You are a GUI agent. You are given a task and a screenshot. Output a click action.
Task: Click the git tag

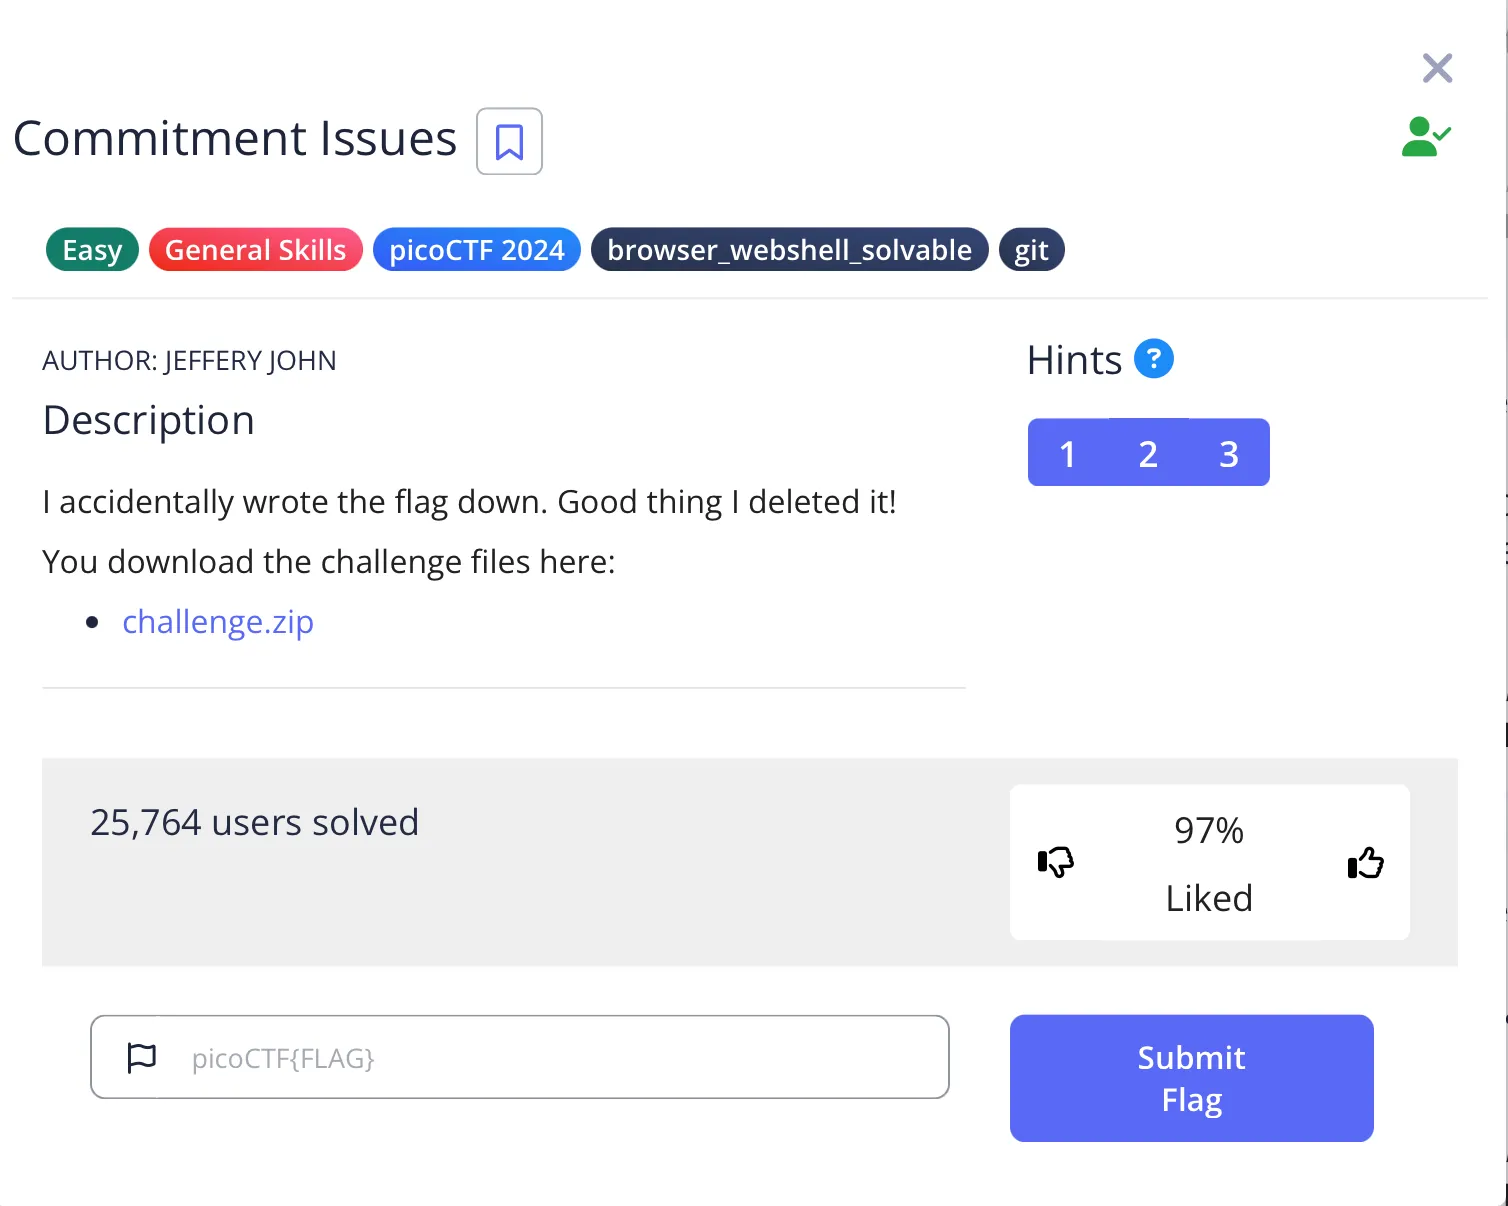pyautogui.click(x=1031, y=250)
